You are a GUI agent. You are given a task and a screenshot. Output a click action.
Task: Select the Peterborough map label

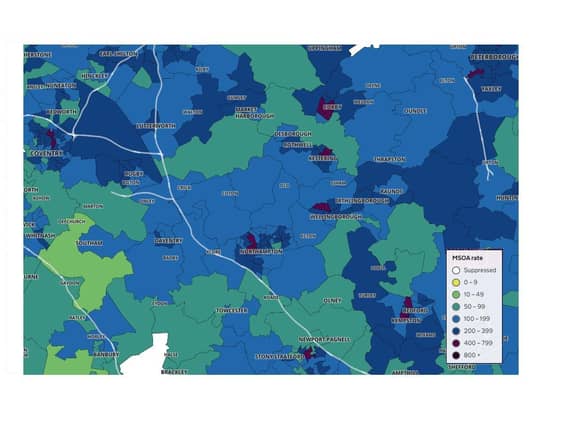click(494, 57)
